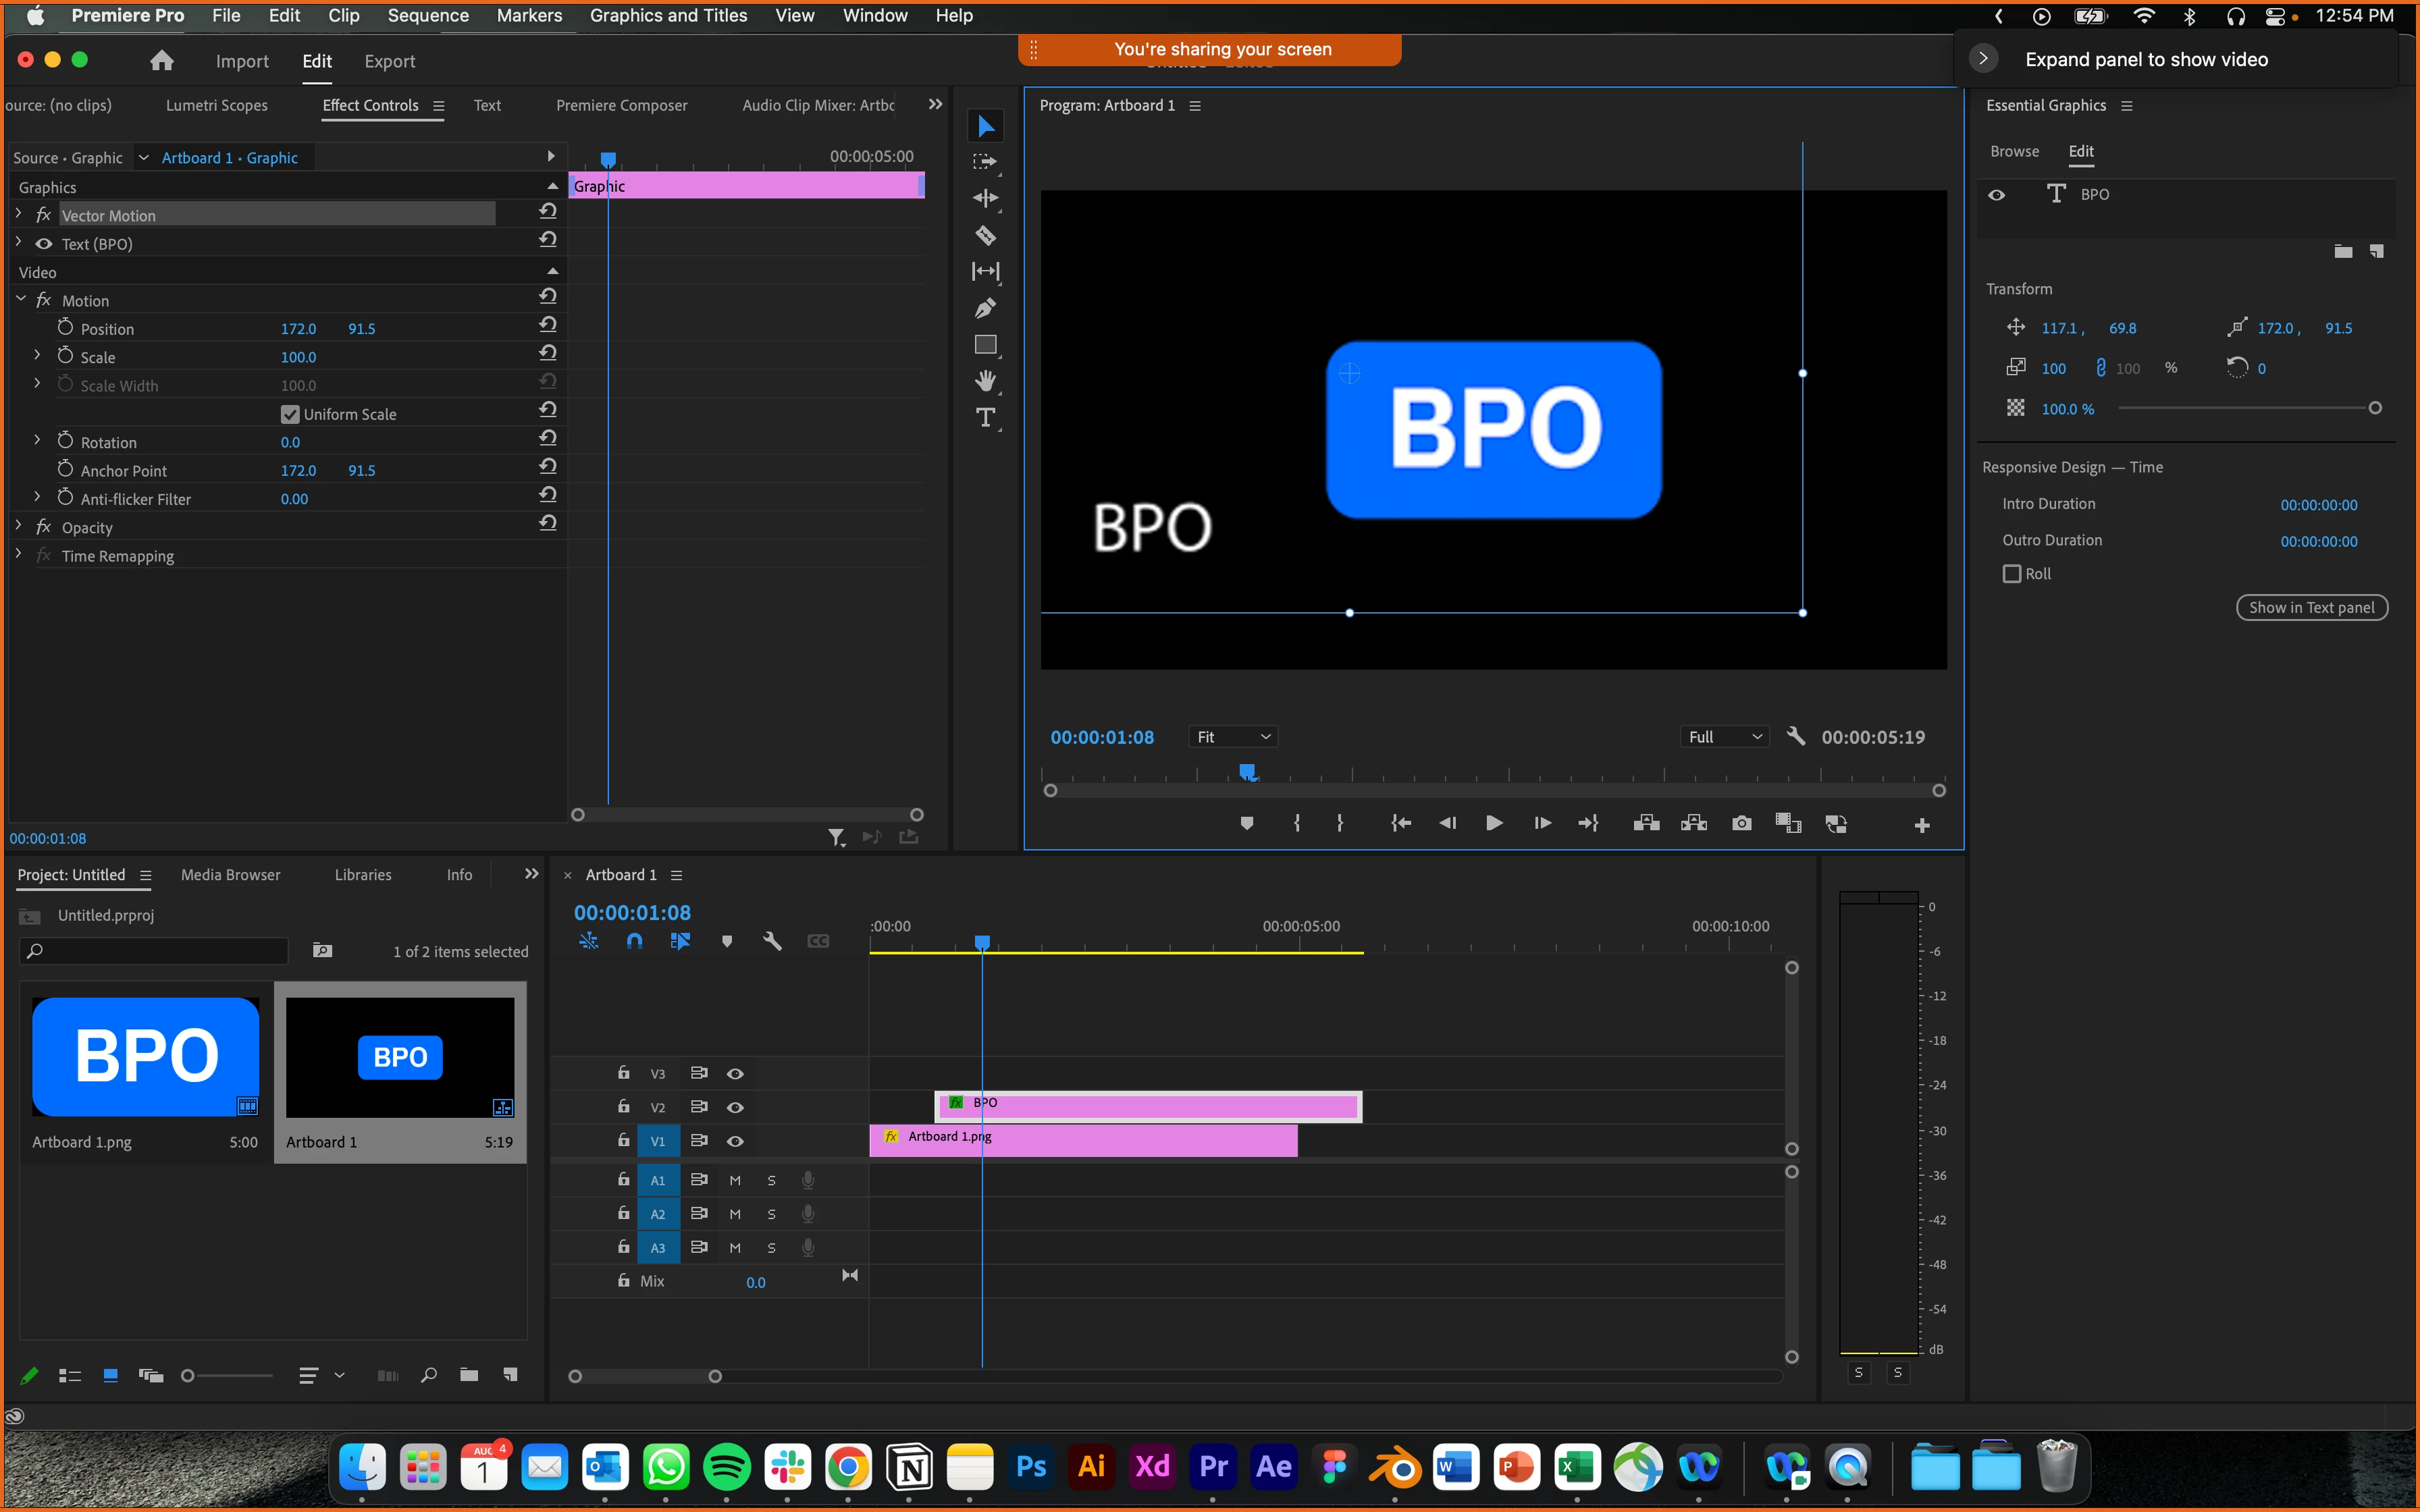
Task: Open the Fit zoom level dropdown
Action: pyautogui.click(x=1233, y=737)
